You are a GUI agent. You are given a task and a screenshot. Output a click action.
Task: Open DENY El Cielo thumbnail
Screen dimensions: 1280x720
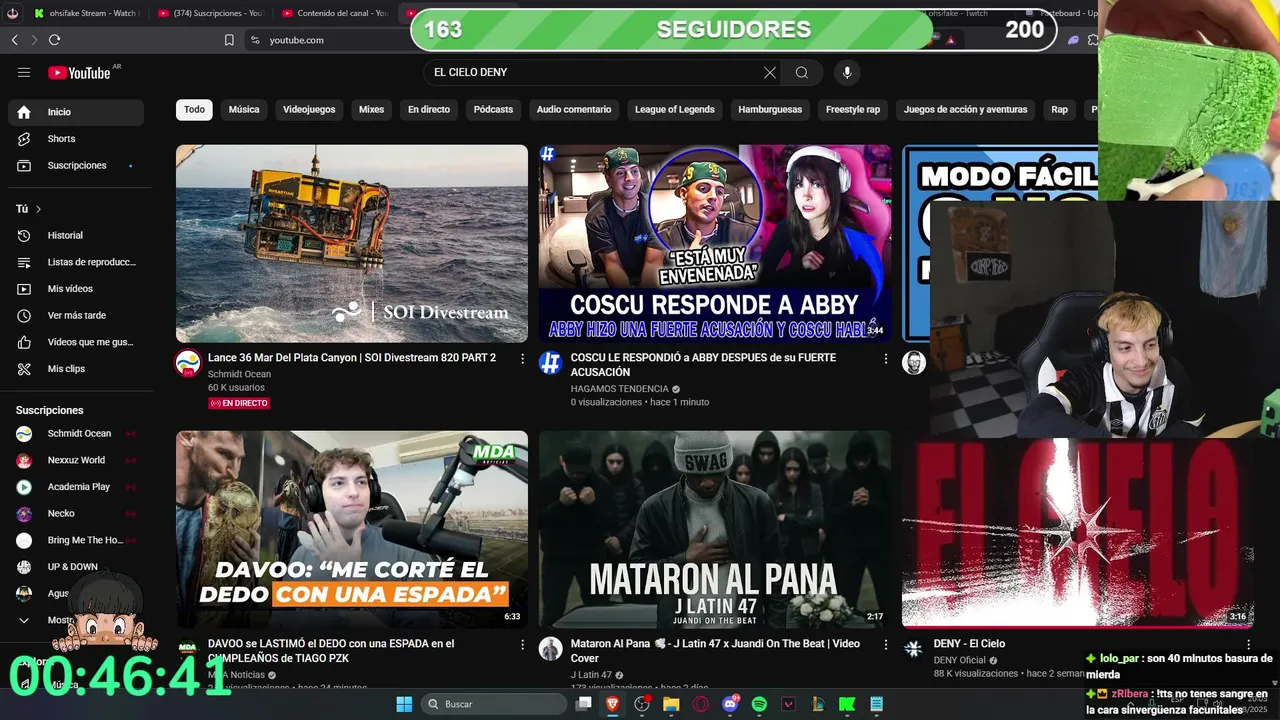pos(1078,533)
